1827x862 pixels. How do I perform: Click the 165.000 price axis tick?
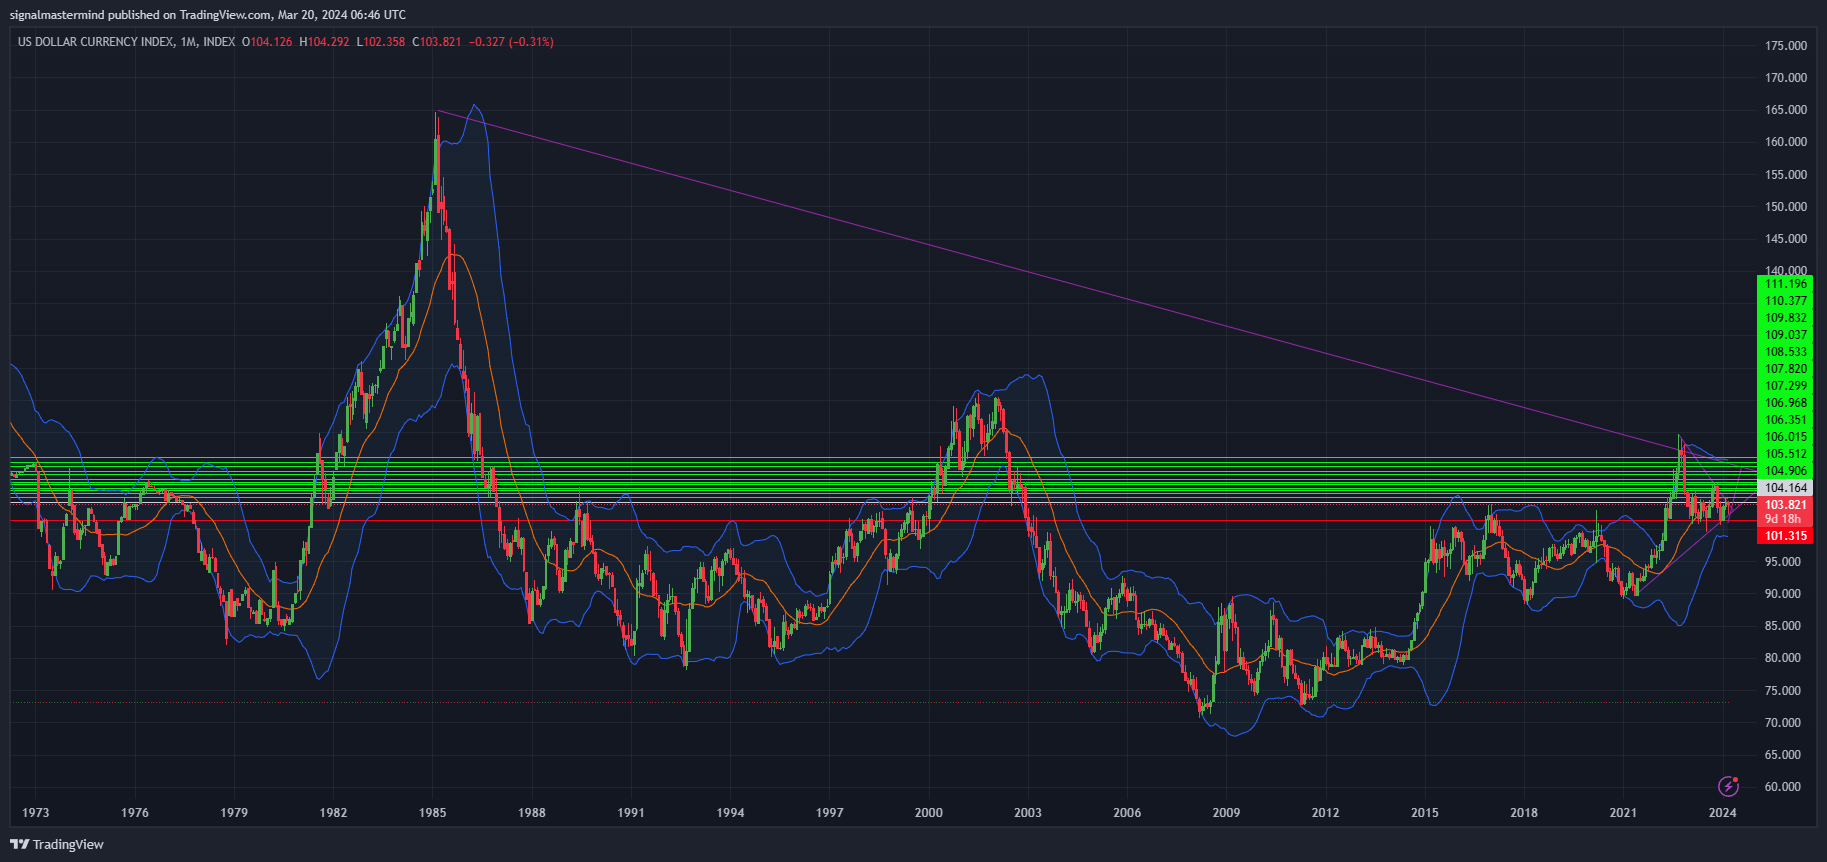pos(1786,110)
